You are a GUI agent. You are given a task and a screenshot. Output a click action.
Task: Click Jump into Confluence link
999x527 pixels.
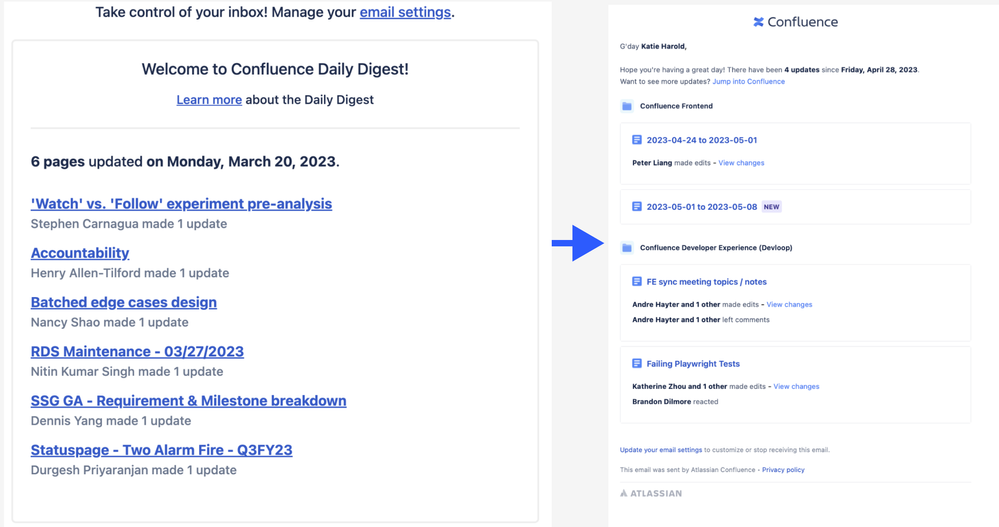749,82
